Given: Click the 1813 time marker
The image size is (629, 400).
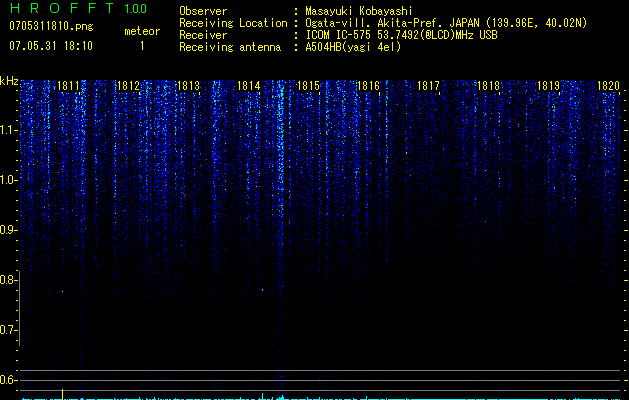Looking at the screenshot, I should click(x=188, y=86).
